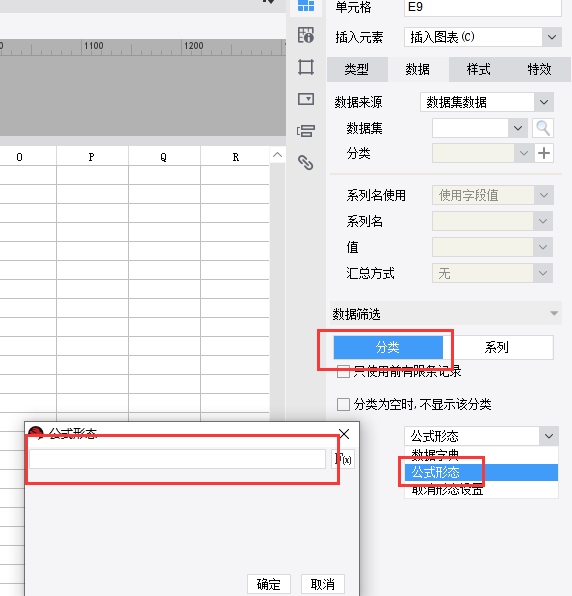Close the 公式形态 dialog
The width and height of the screenshot is (572, 596).
tap(344, 434)
